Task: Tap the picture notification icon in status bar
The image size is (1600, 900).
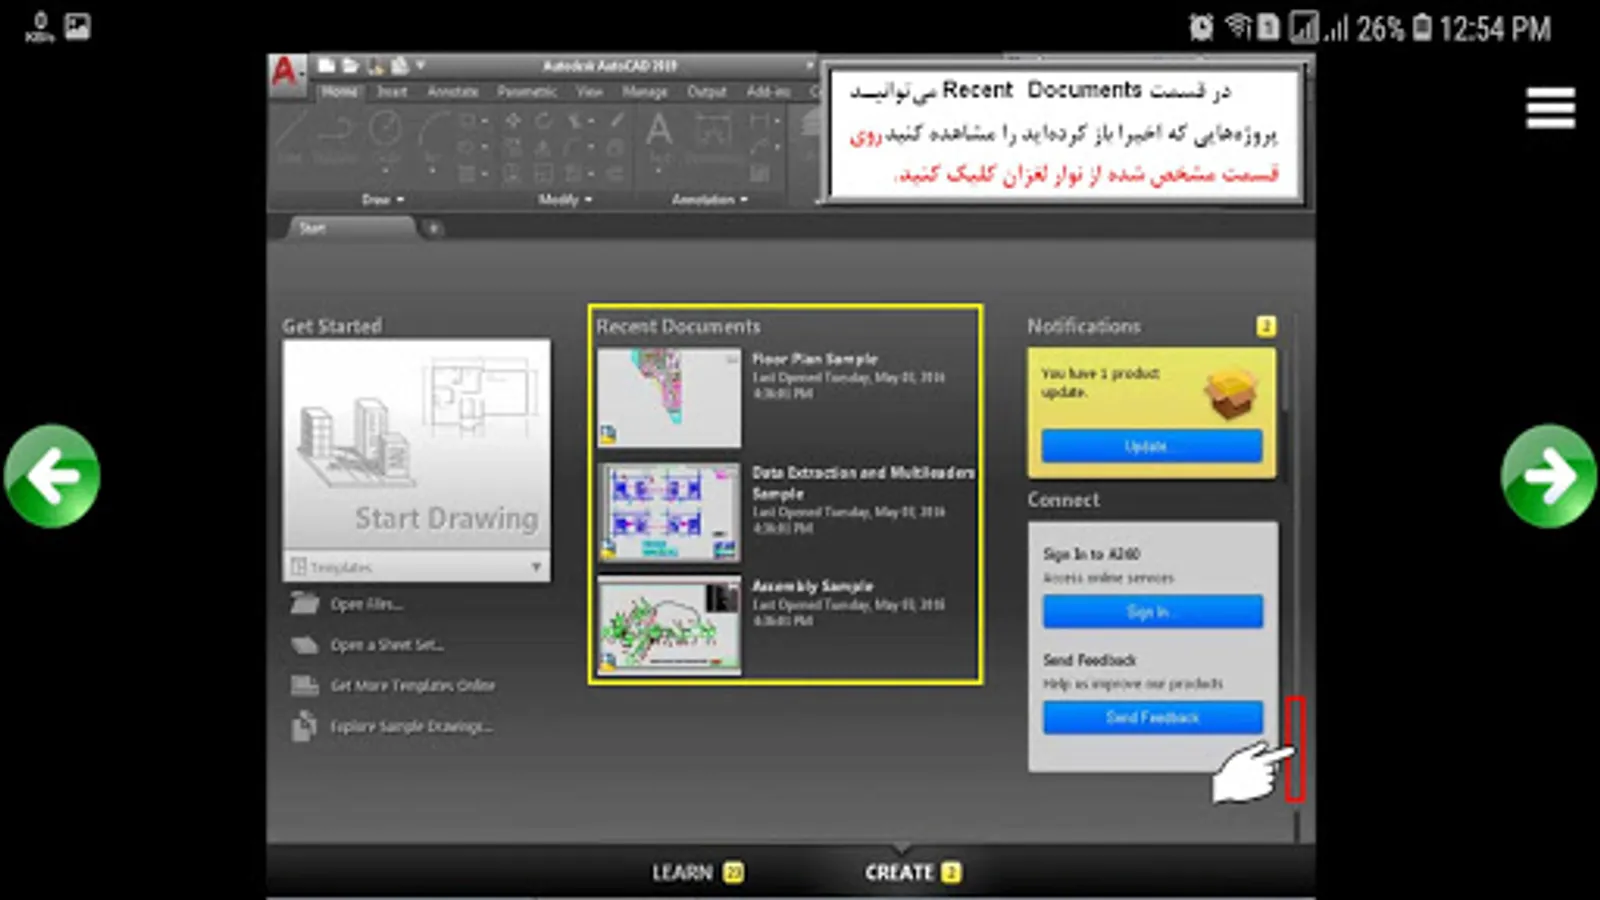Action: coord(77,26)
